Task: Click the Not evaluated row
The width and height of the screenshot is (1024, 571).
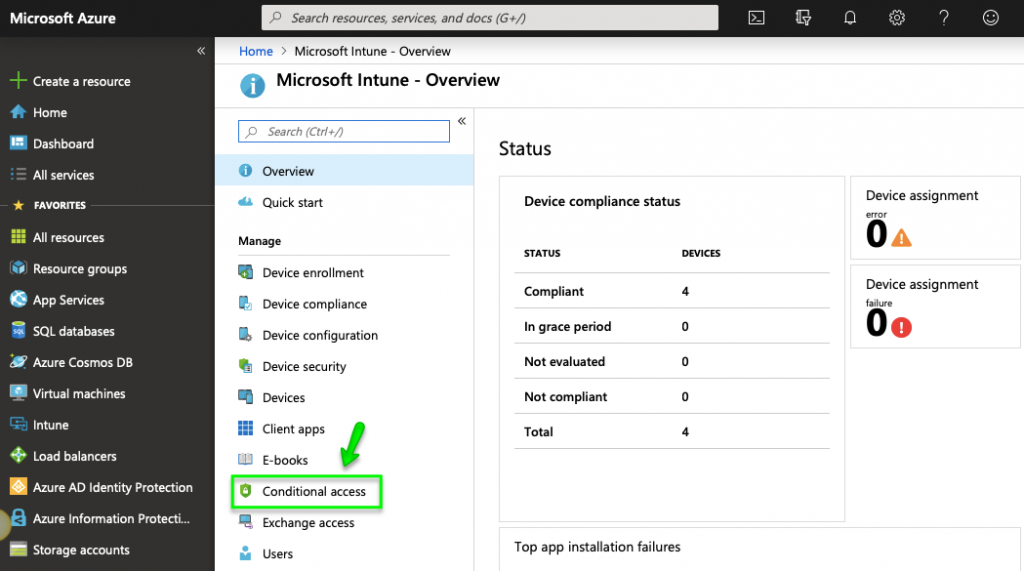Action: coord(672,361)
